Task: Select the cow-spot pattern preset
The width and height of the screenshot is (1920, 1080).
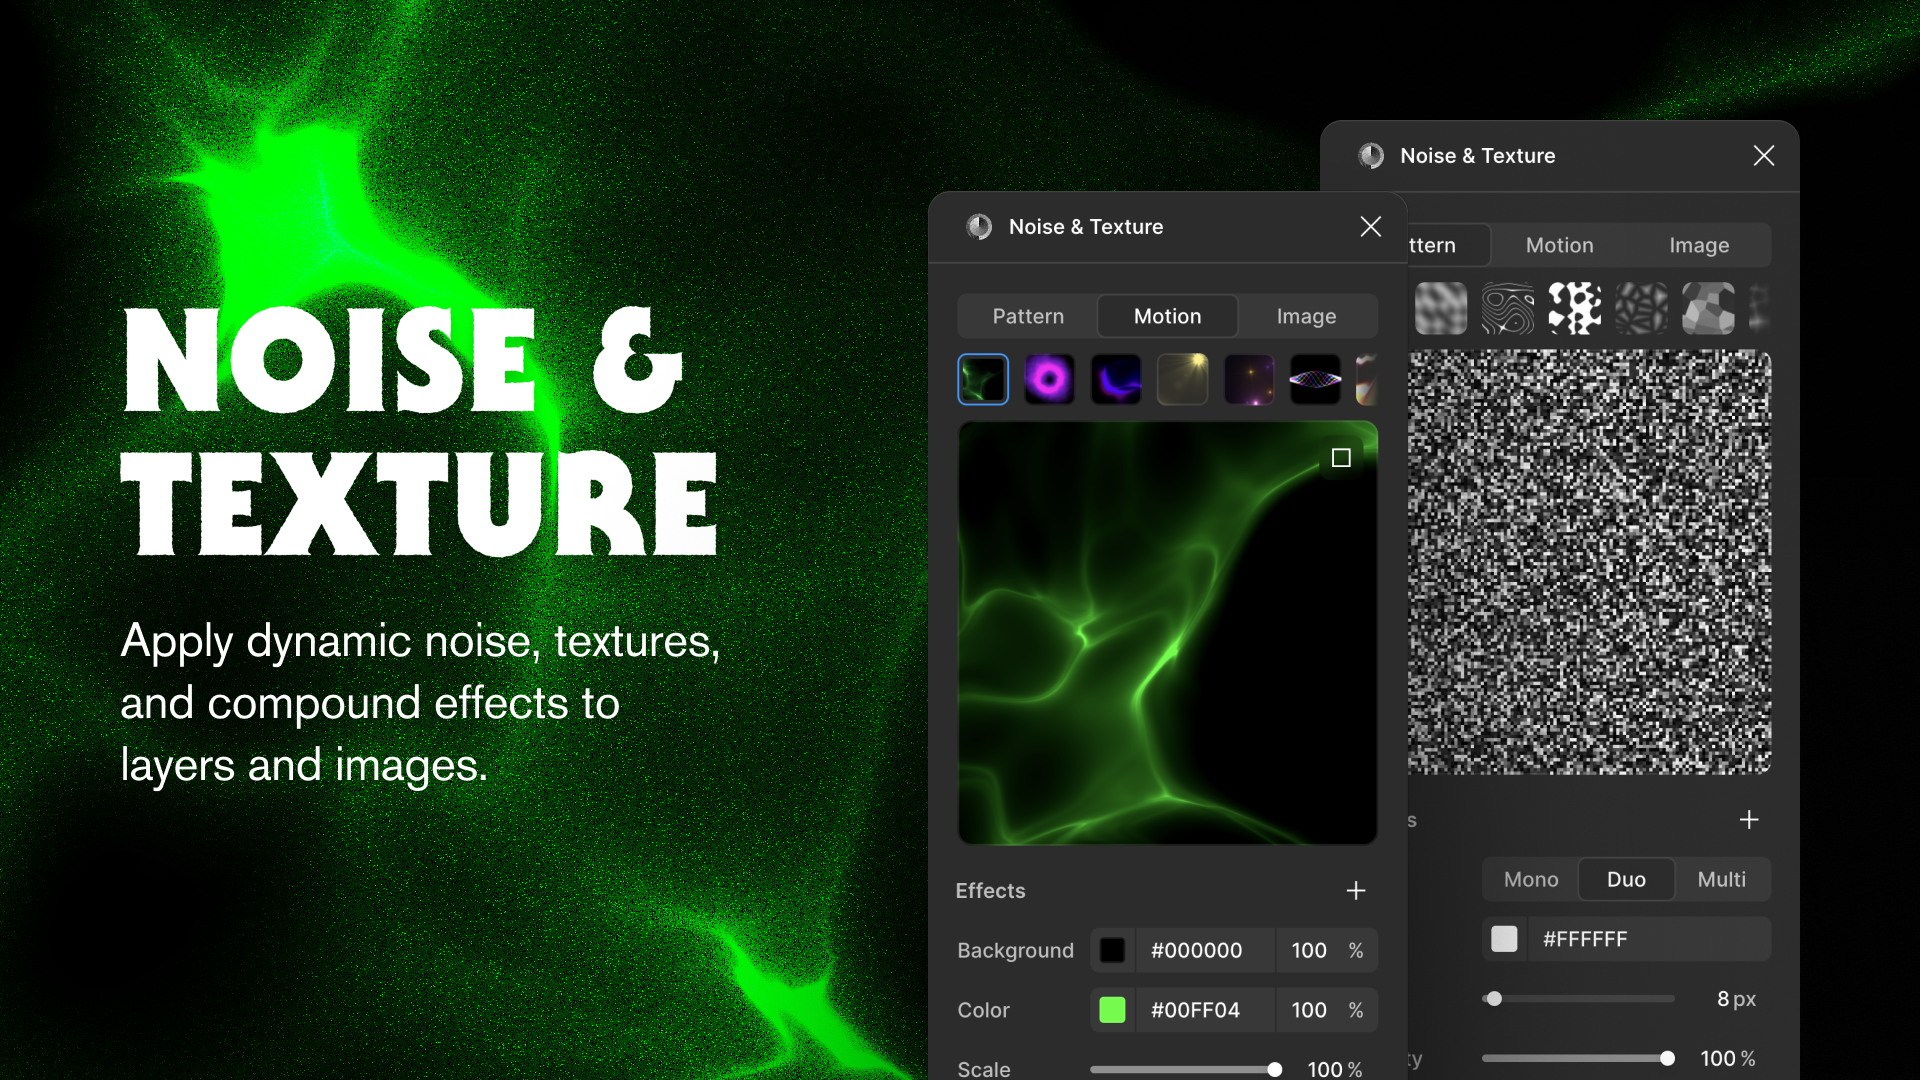Action: point(1574,308)
